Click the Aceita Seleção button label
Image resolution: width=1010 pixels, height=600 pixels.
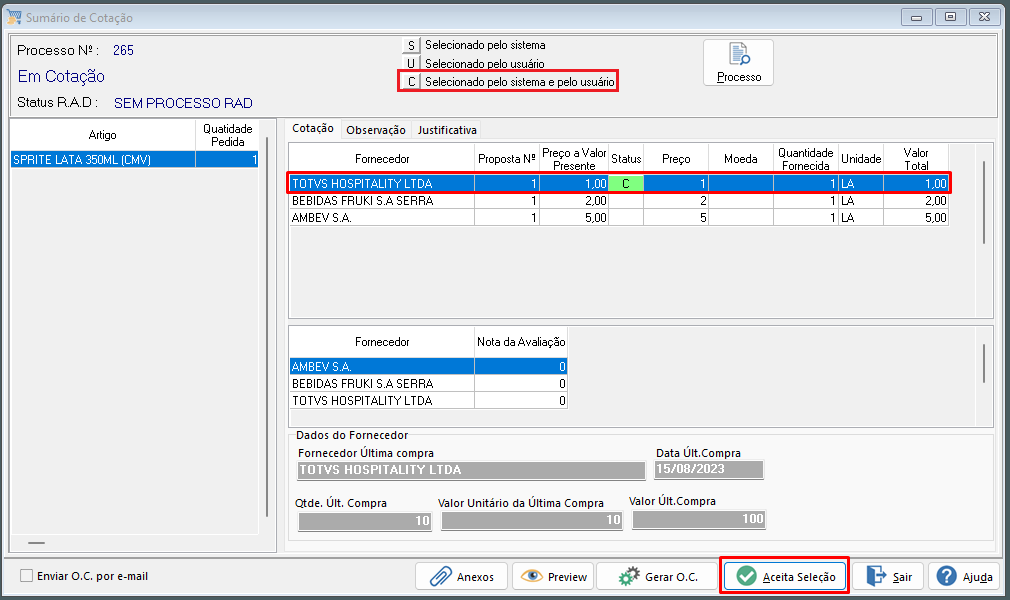pos(799,577)
